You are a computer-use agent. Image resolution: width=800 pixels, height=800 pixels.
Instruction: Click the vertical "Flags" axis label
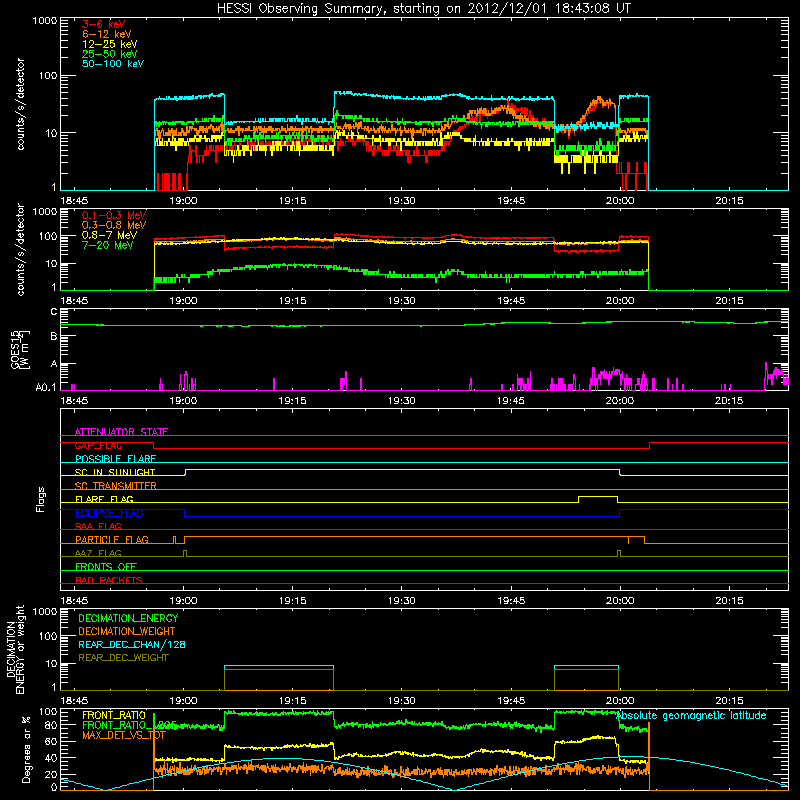(x=41, y=499)
